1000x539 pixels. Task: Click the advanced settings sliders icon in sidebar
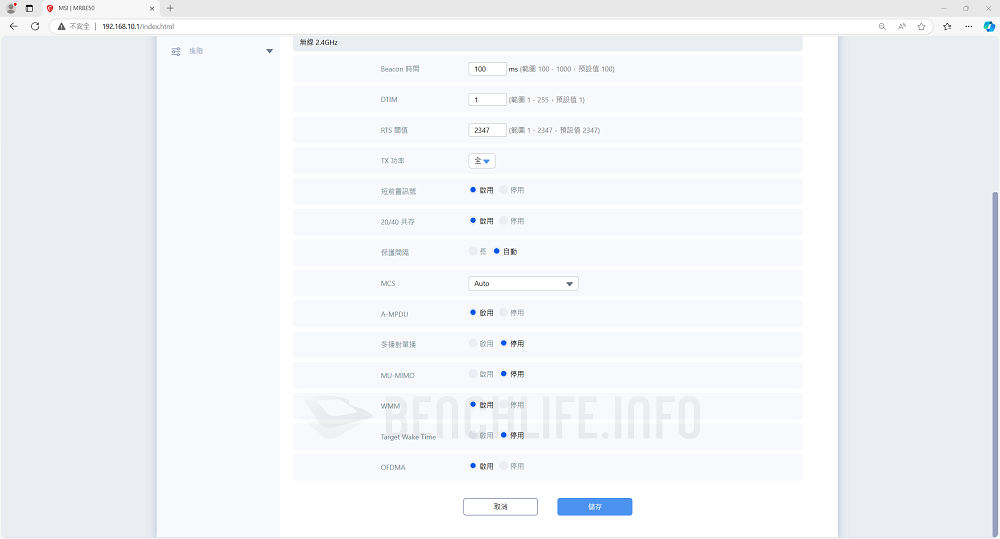[x=176, y=51]
